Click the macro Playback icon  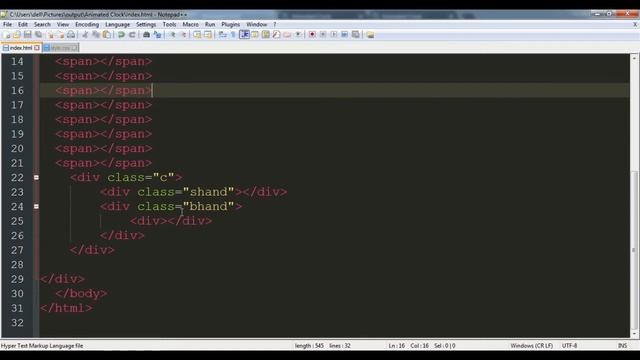click(334, 35)
